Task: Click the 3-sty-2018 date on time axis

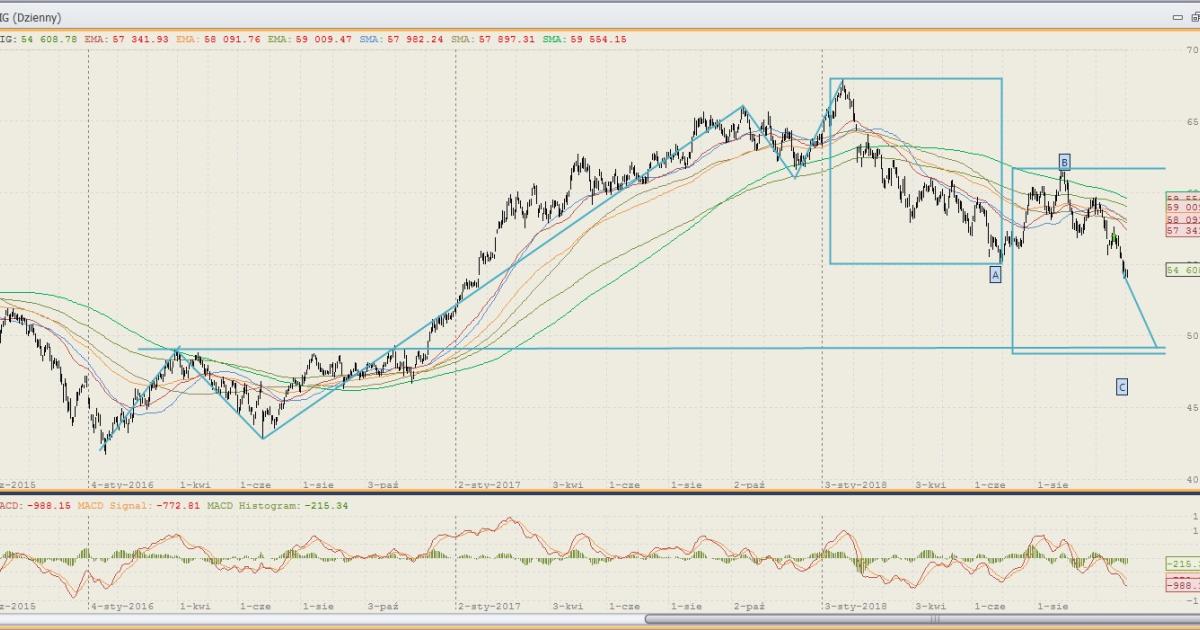Action: pos(856,484)
